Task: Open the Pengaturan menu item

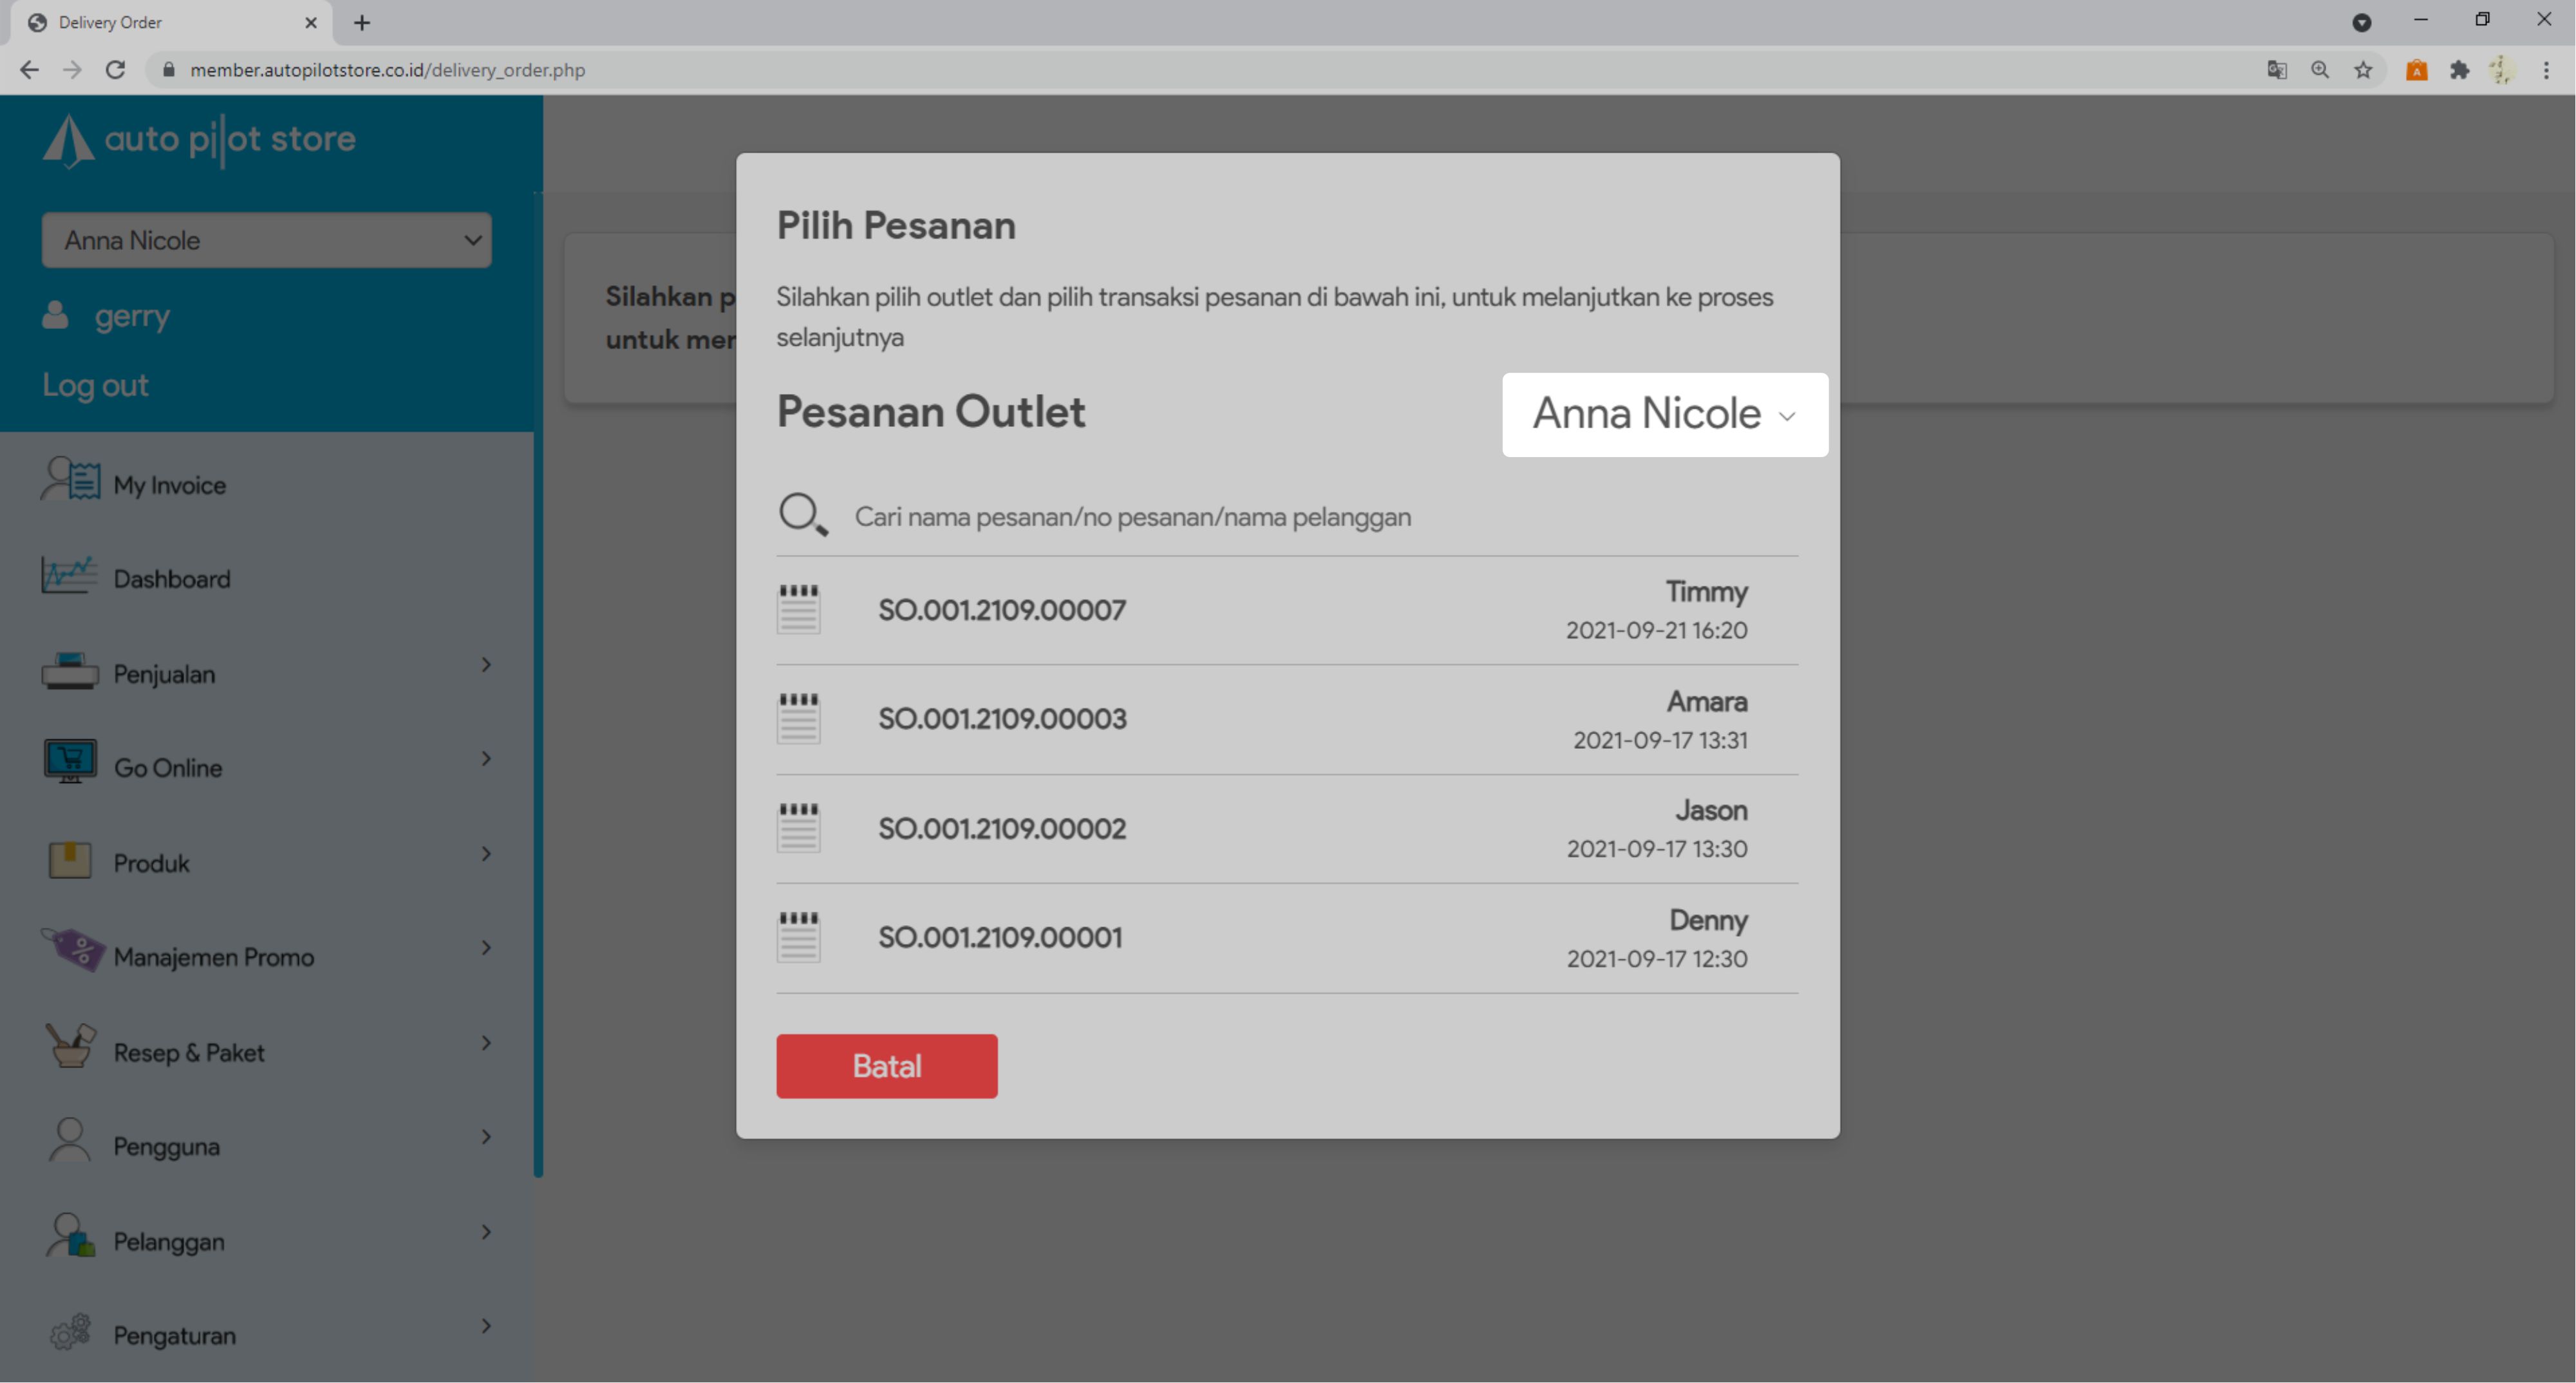Action: pos(175,1336)
